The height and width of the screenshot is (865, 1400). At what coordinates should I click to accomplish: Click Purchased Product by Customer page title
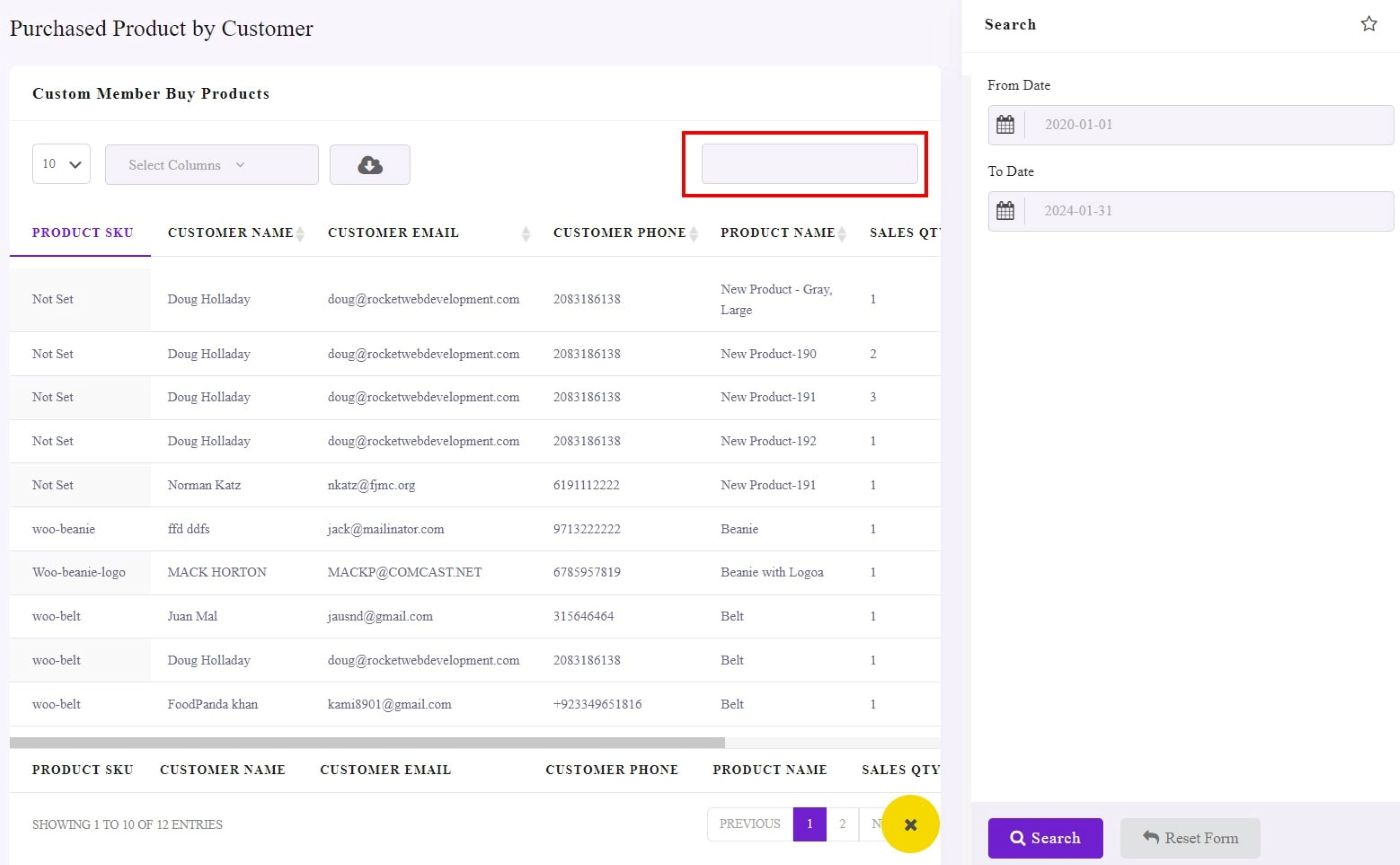[x=161, y=29]
